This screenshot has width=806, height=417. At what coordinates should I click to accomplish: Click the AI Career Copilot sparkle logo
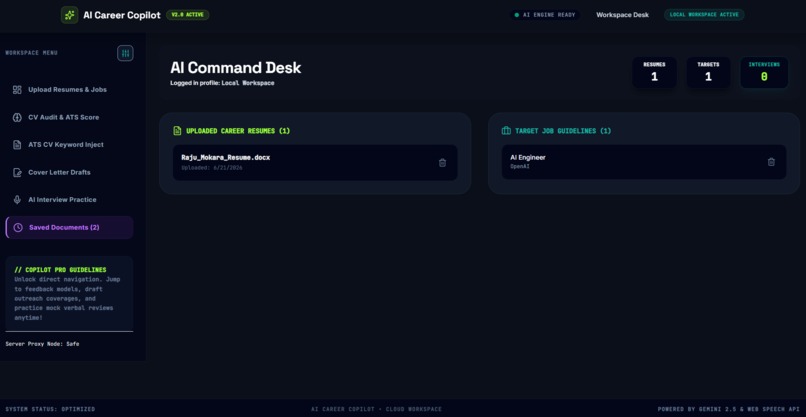(x=69, y=15)
